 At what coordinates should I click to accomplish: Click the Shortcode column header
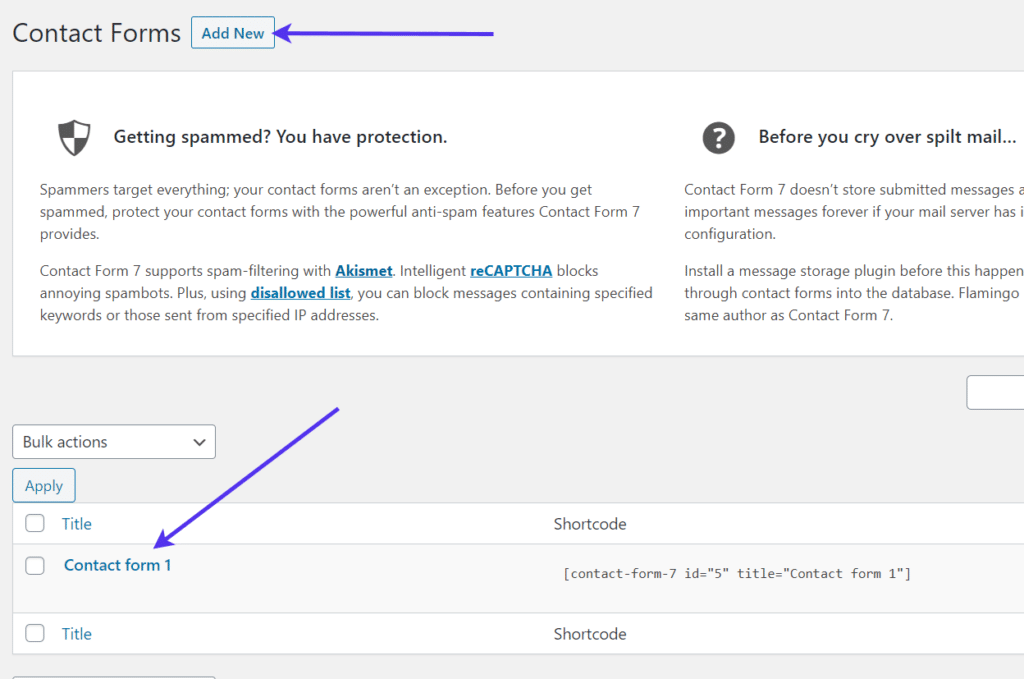coord(591,523)
